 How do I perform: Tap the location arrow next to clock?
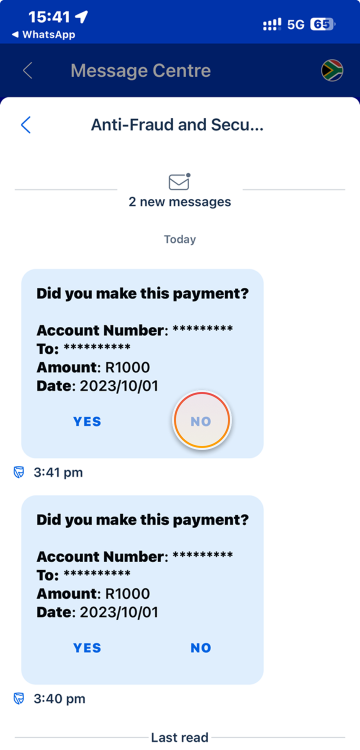click(x=81, y=17)
